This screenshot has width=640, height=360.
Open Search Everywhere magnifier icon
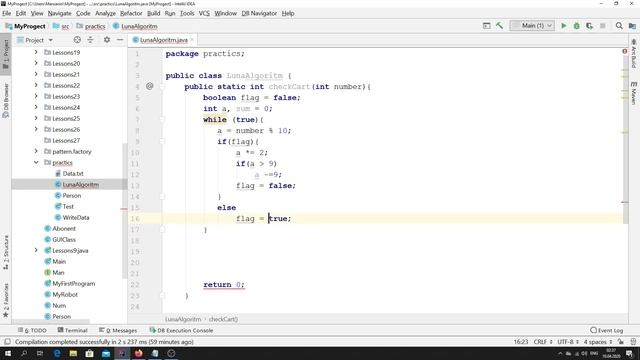coord(619,26)
